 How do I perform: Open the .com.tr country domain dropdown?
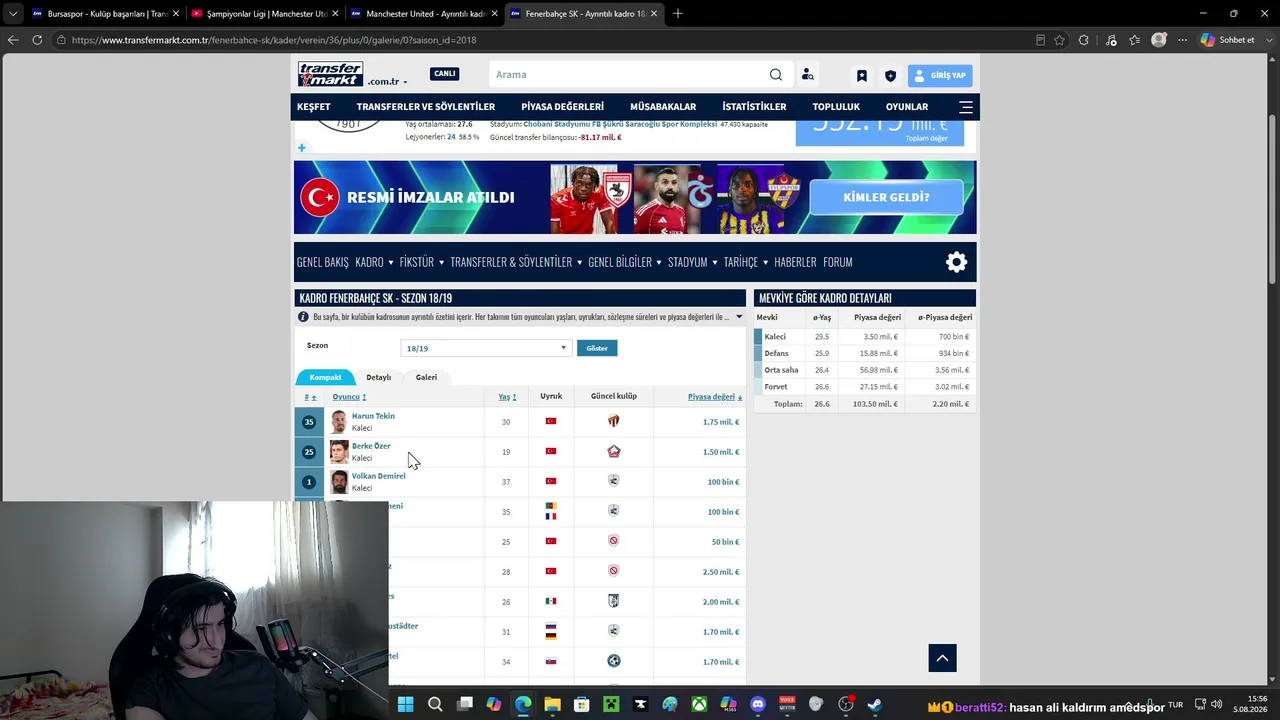387,82
